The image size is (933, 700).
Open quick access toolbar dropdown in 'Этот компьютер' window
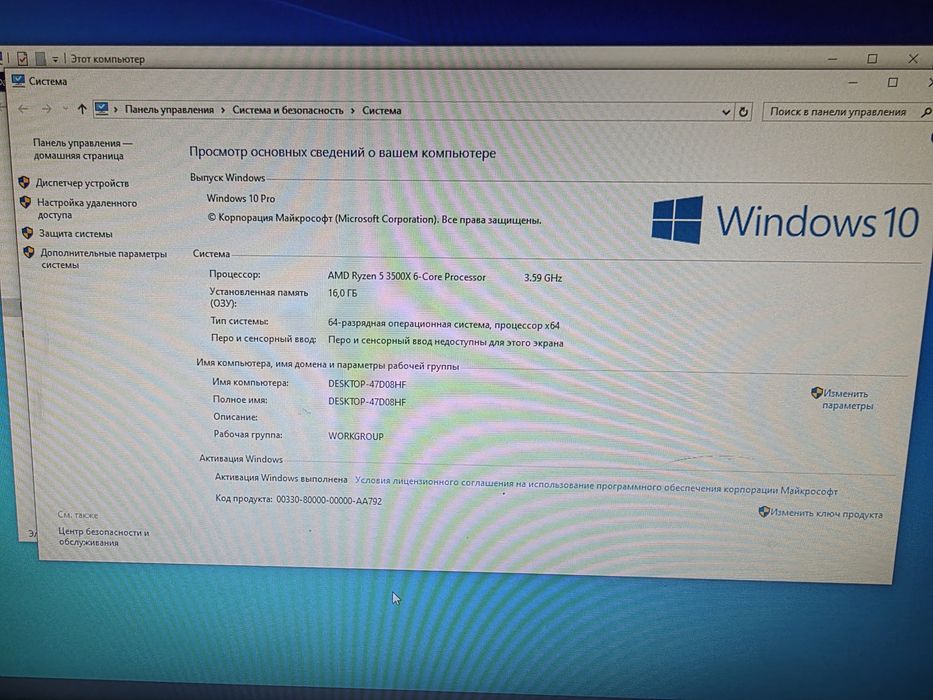[55, 59]
